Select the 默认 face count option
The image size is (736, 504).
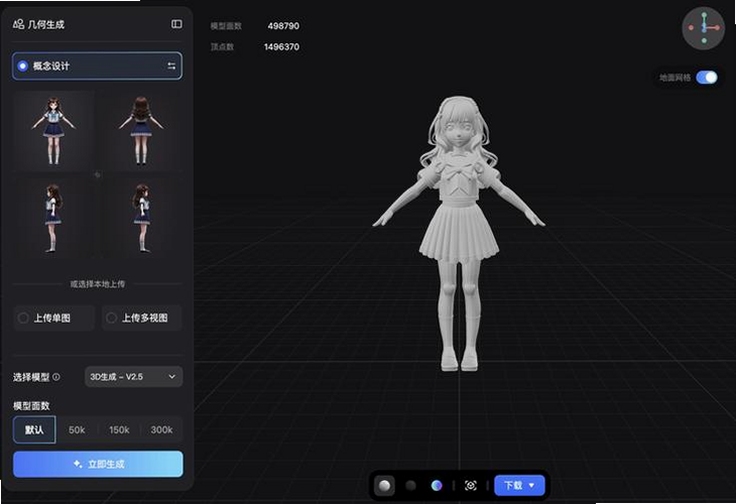[34, 429]
